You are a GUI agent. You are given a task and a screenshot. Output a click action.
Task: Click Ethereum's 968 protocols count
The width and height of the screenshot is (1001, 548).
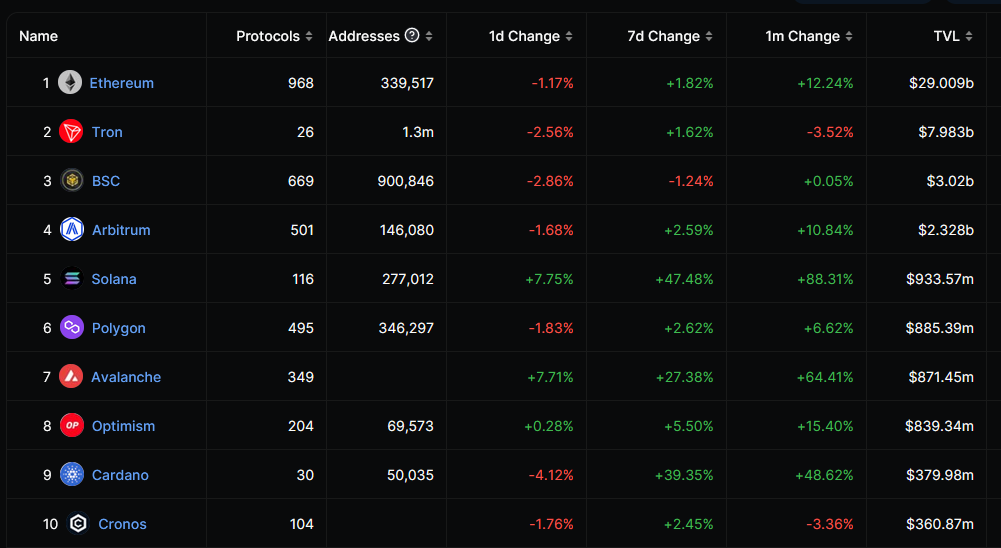[x=301, y=83]
